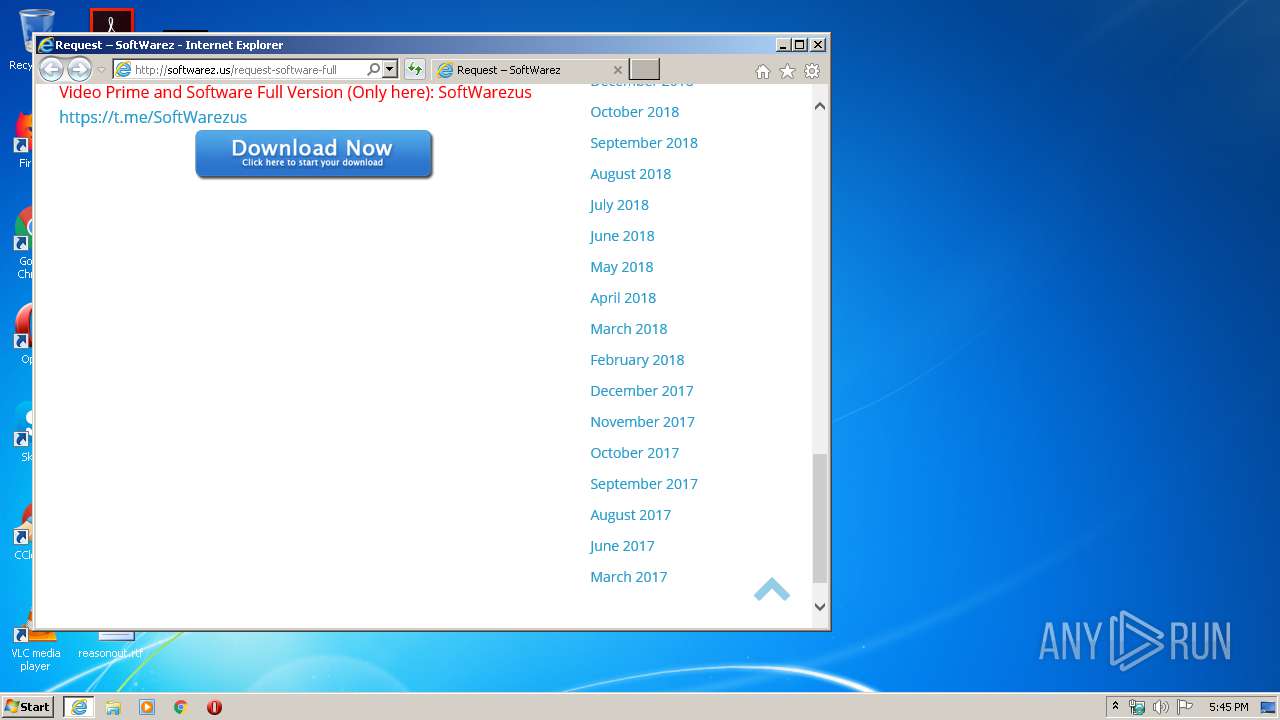Screen dimensions: 1280x720
Task: Open February 2018 archive link
Action: (x=637, y=360)
